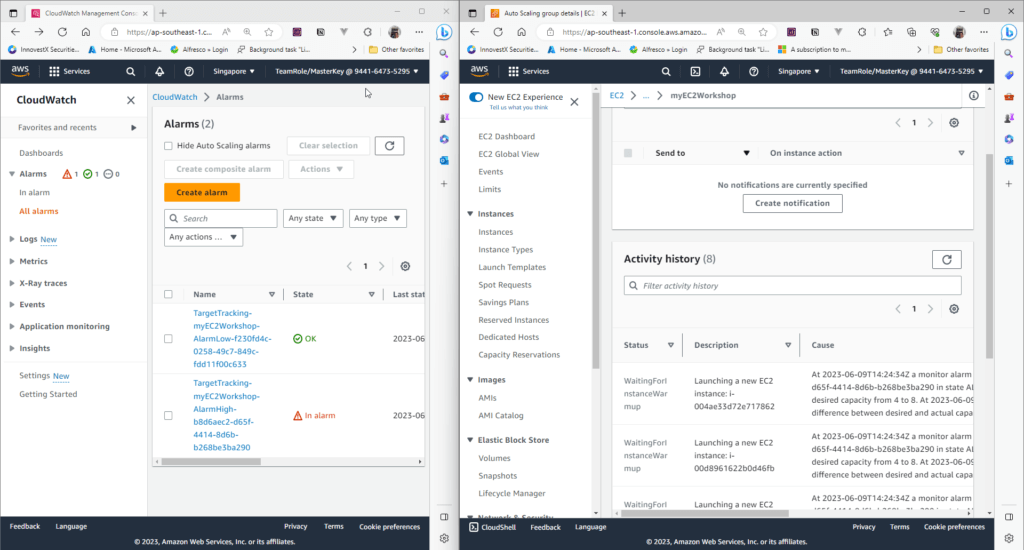Viewport: 1024px width, 550px height.
Task: Open CloudWatch breadcrumb link
Action: (x=174, y=97)
